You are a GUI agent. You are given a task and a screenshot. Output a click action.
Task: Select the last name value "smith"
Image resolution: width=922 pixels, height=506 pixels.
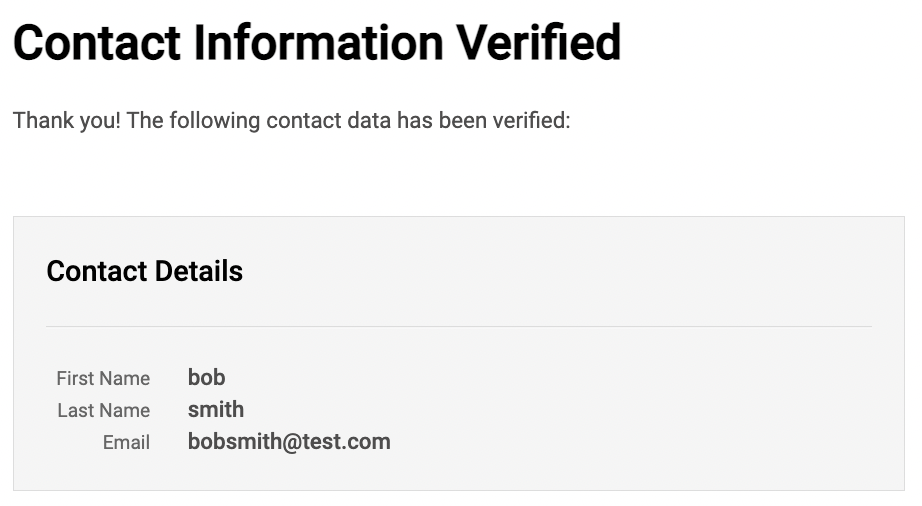[215, 409]
